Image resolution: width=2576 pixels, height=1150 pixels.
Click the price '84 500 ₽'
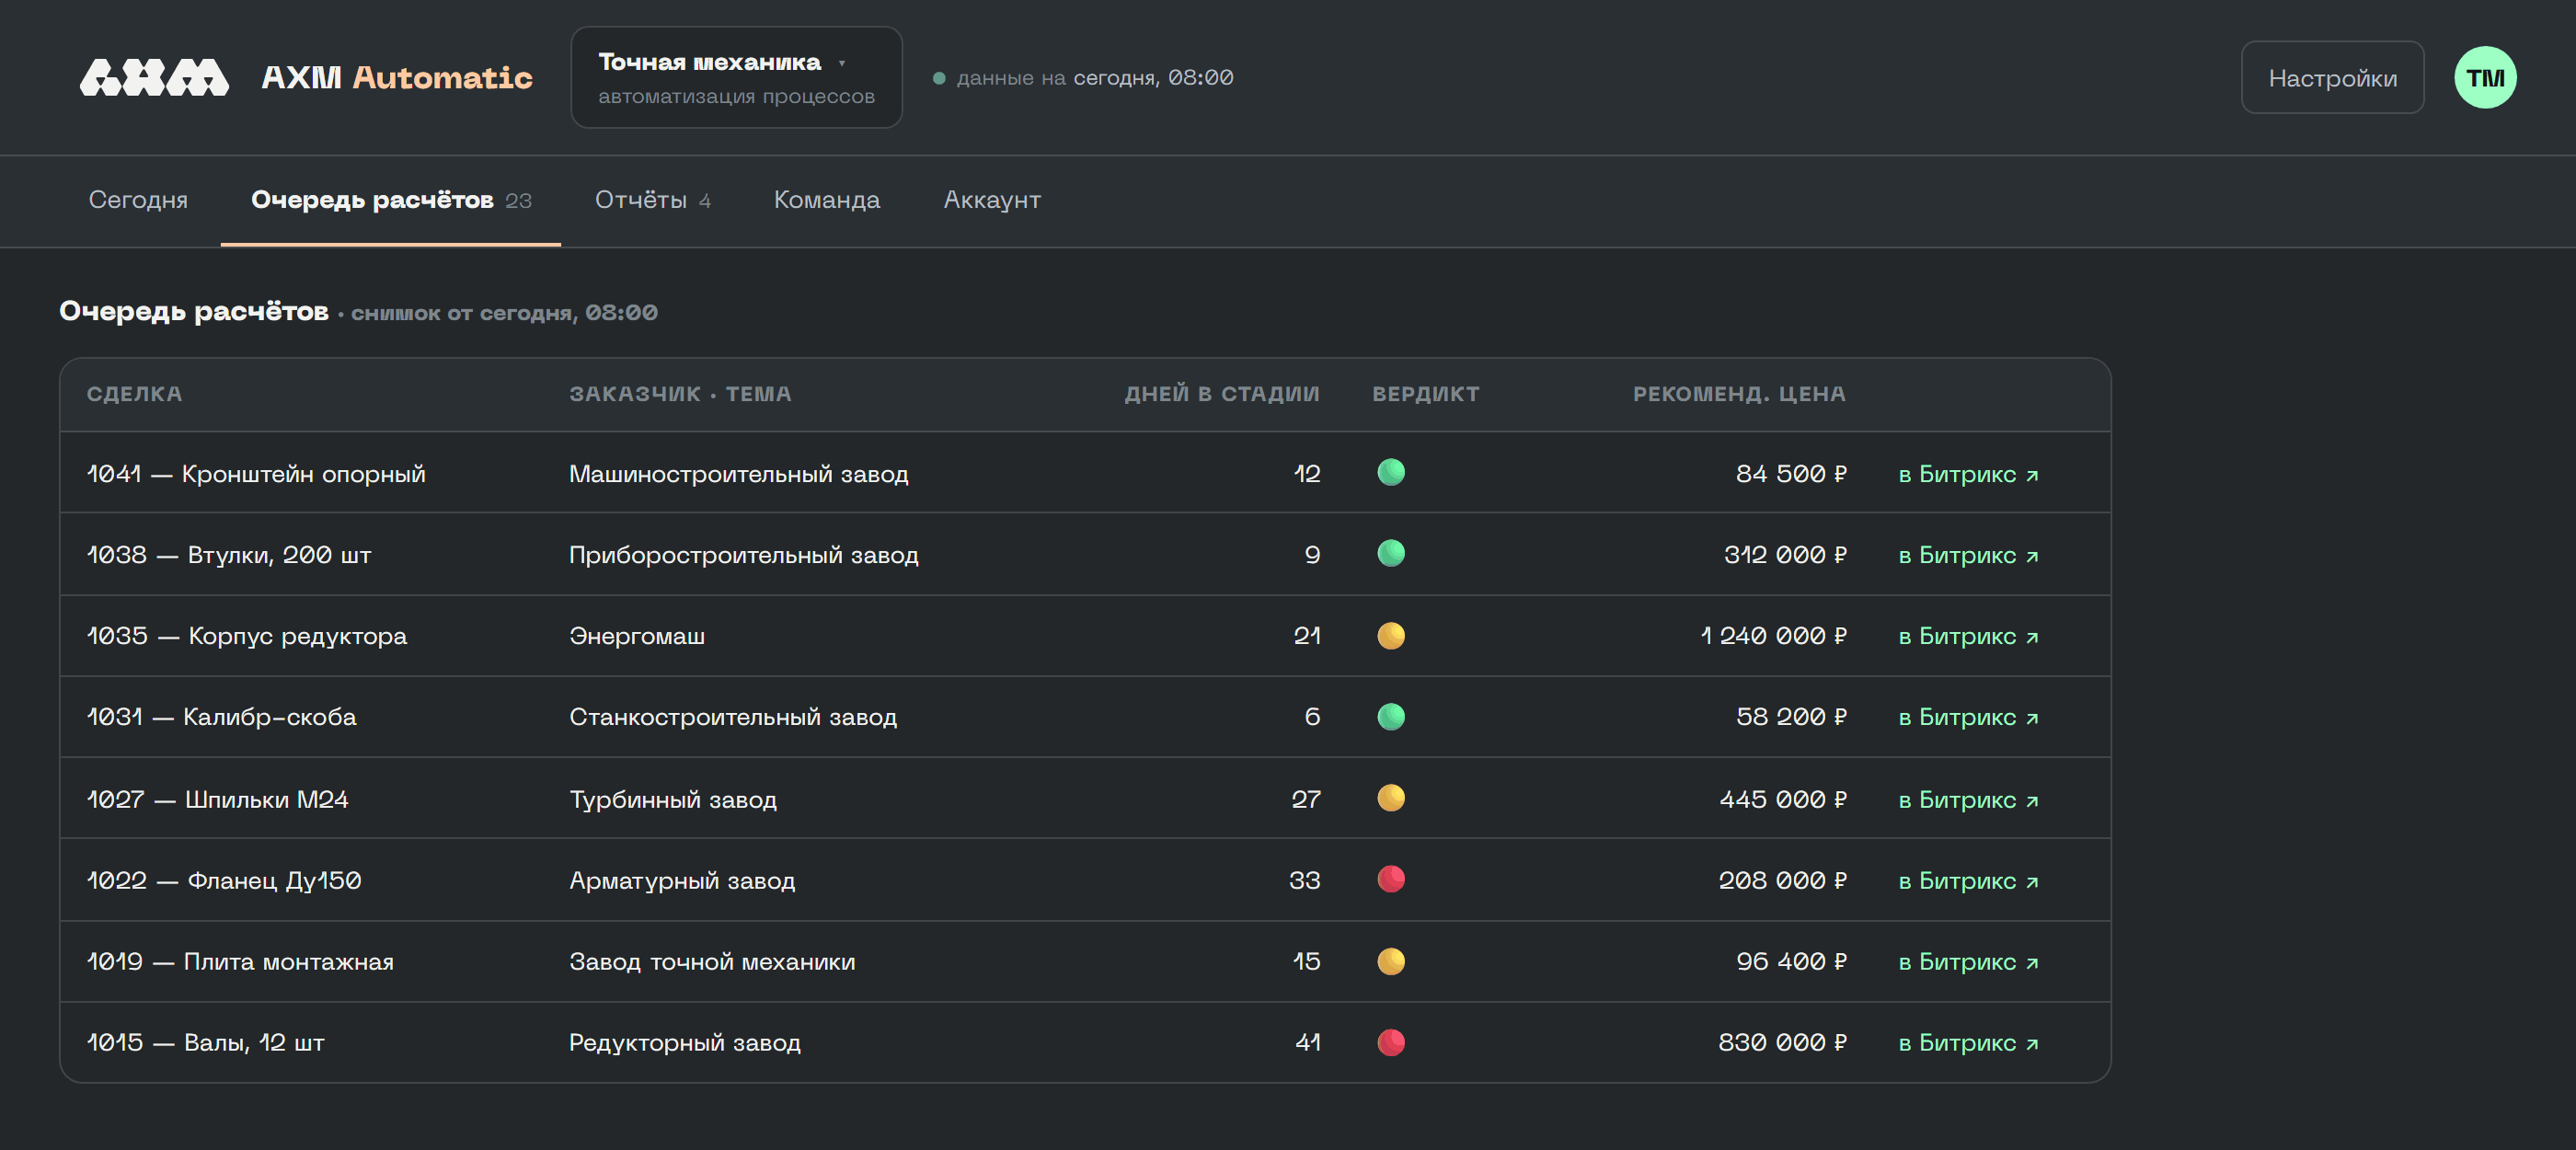coord(1791,474)
